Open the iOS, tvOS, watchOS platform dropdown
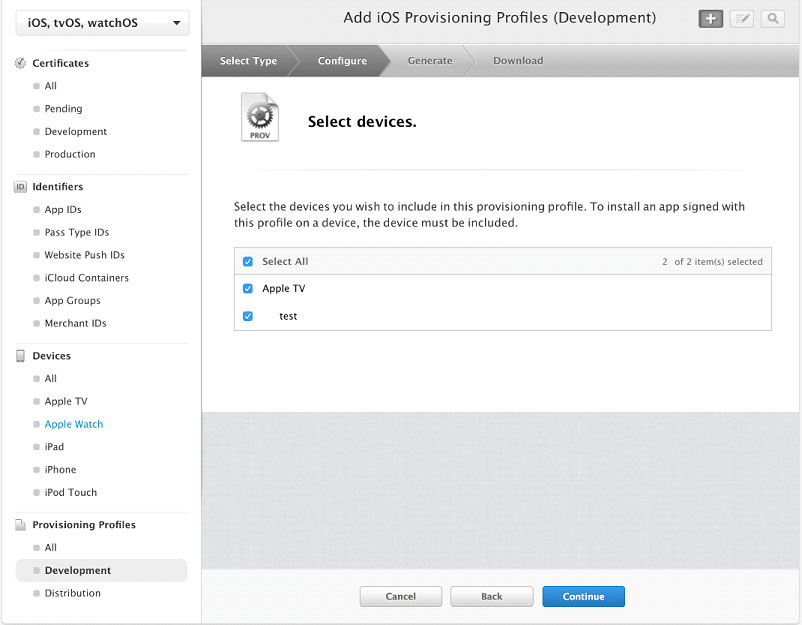 102,23
